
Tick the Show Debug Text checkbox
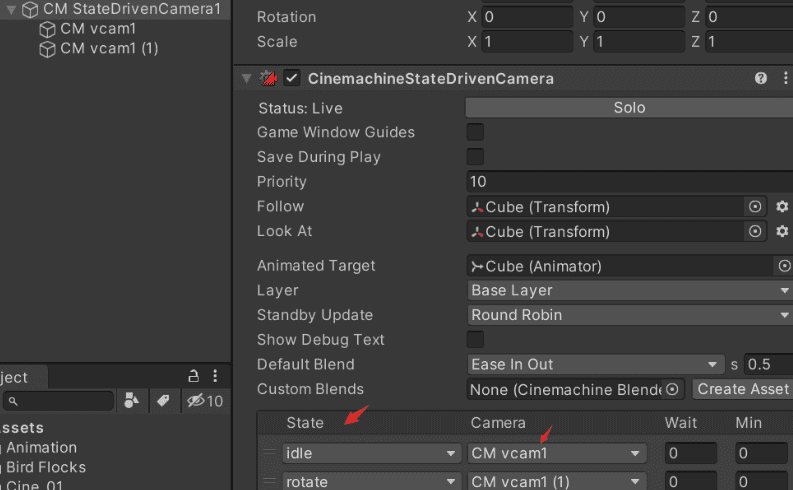476,340
